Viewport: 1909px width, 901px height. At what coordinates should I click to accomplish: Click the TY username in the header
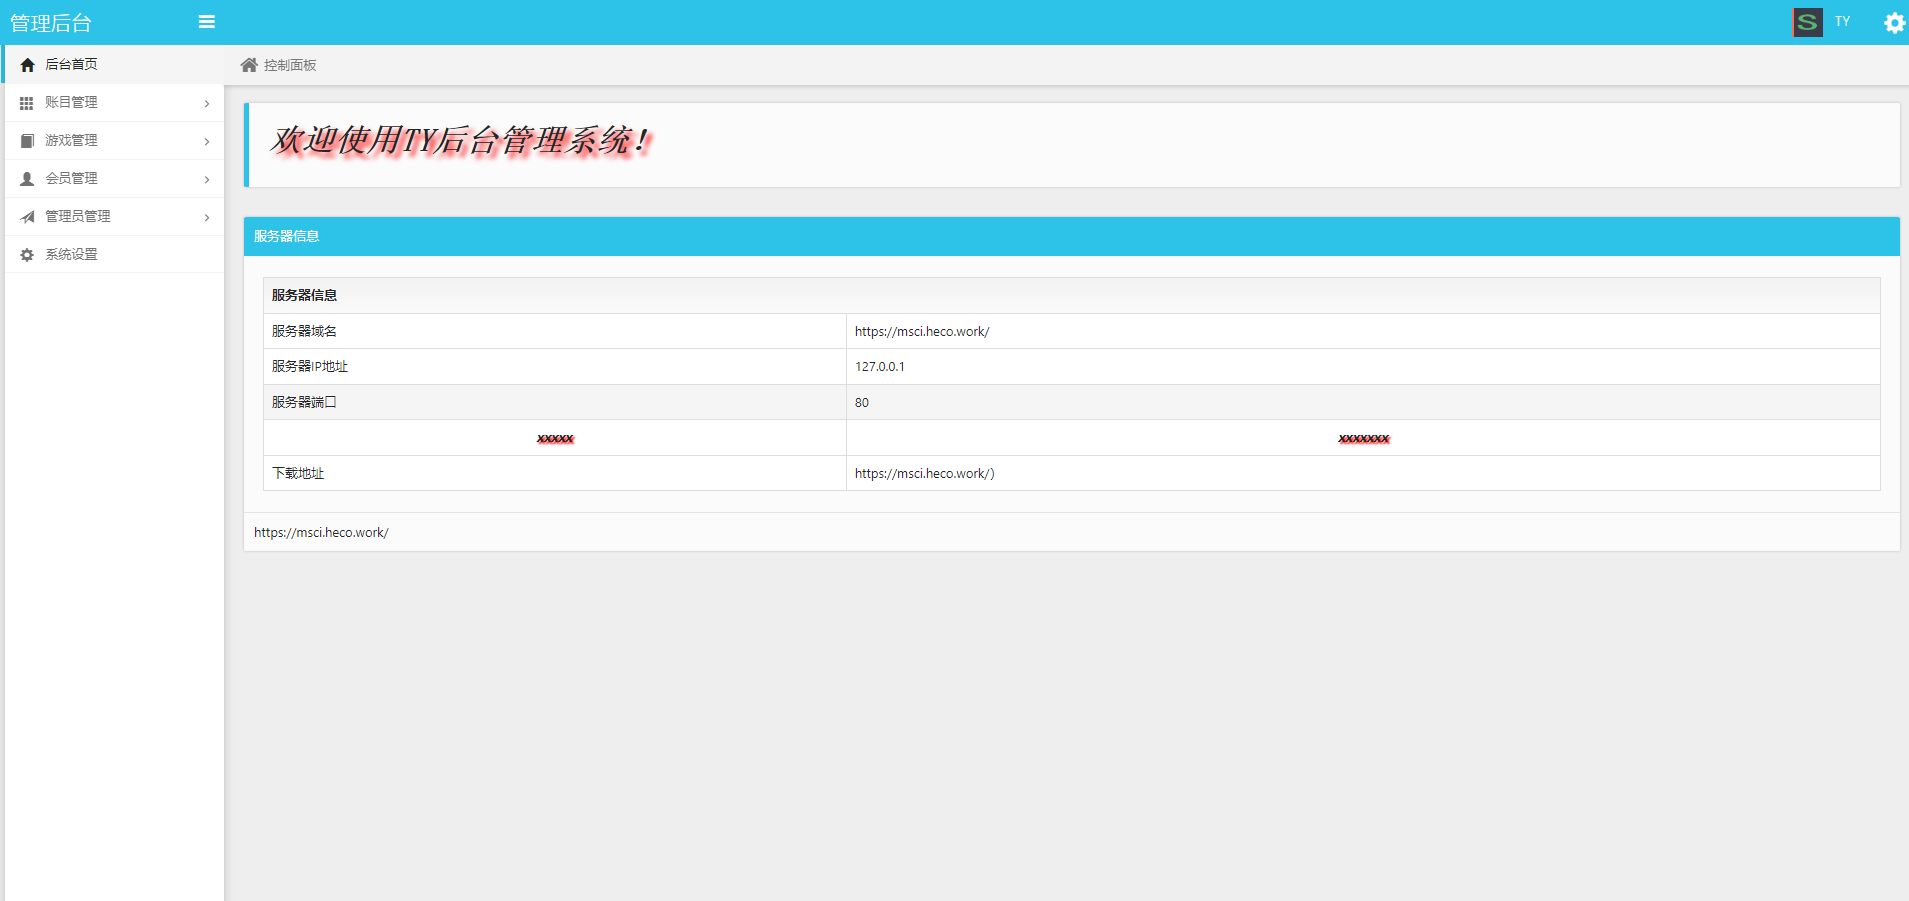[x=1842, y=21]
